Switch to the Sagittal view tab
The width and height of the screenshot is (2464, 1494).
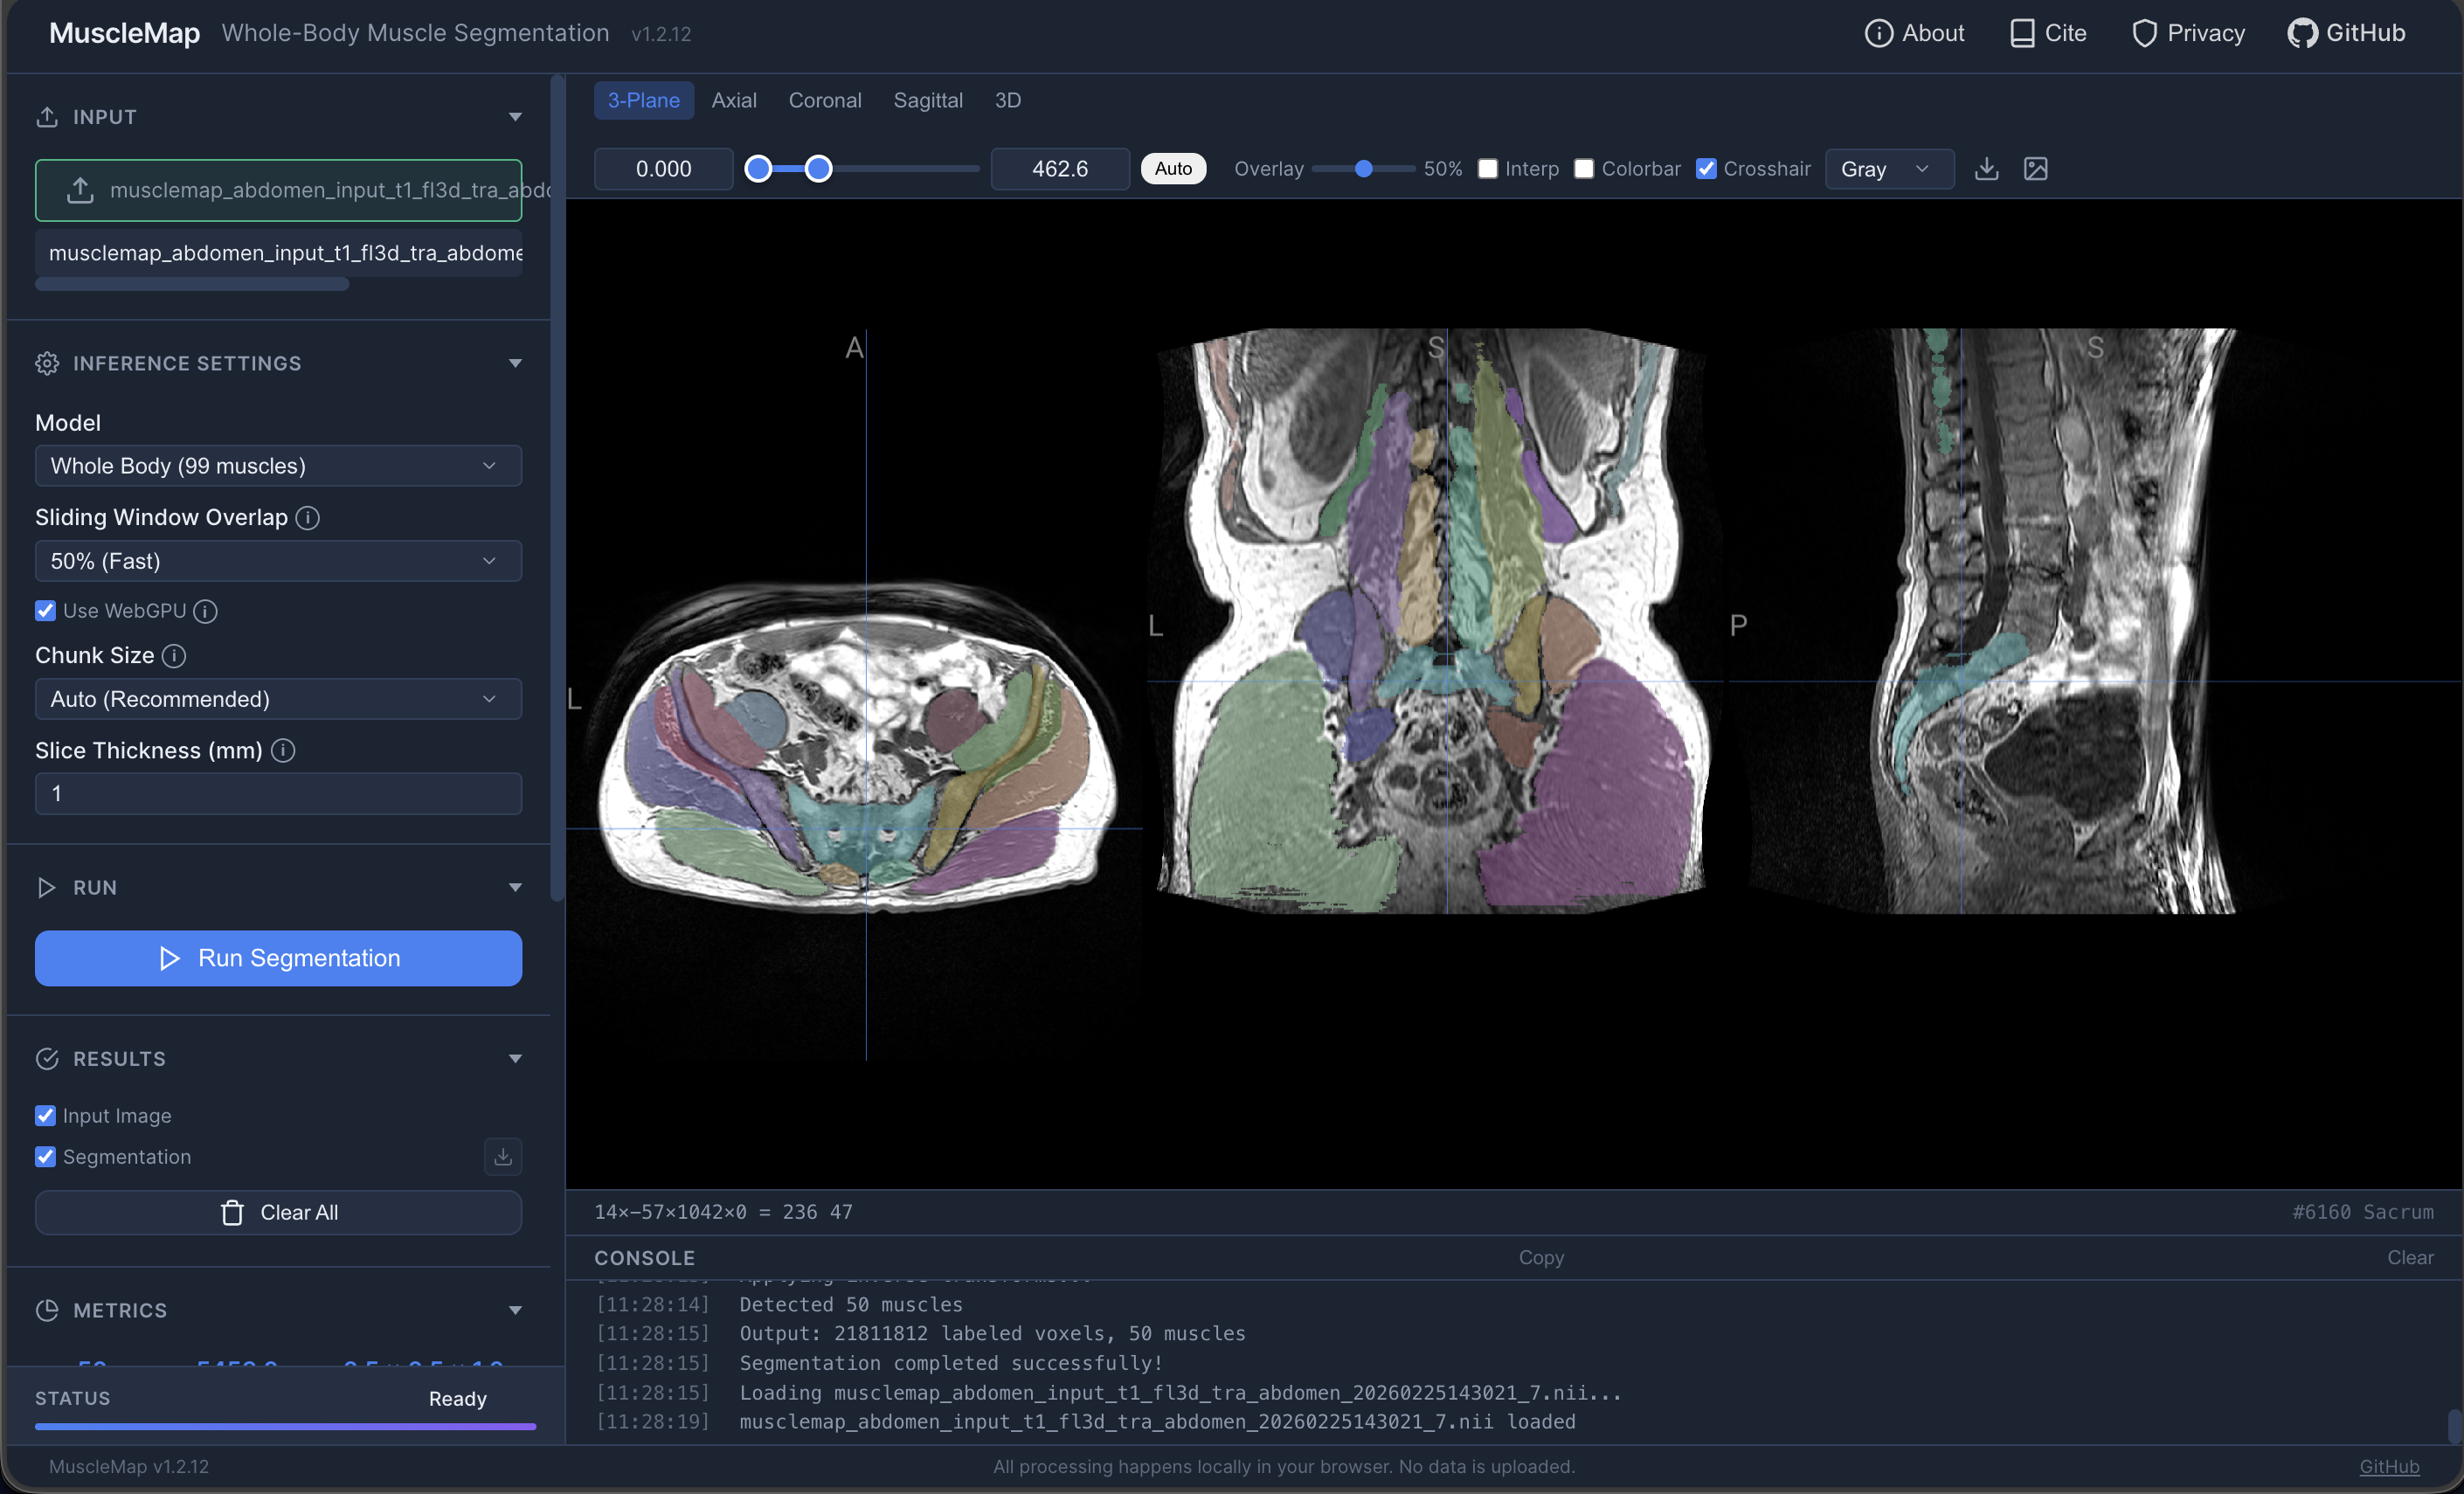click(x=928, y=99)
